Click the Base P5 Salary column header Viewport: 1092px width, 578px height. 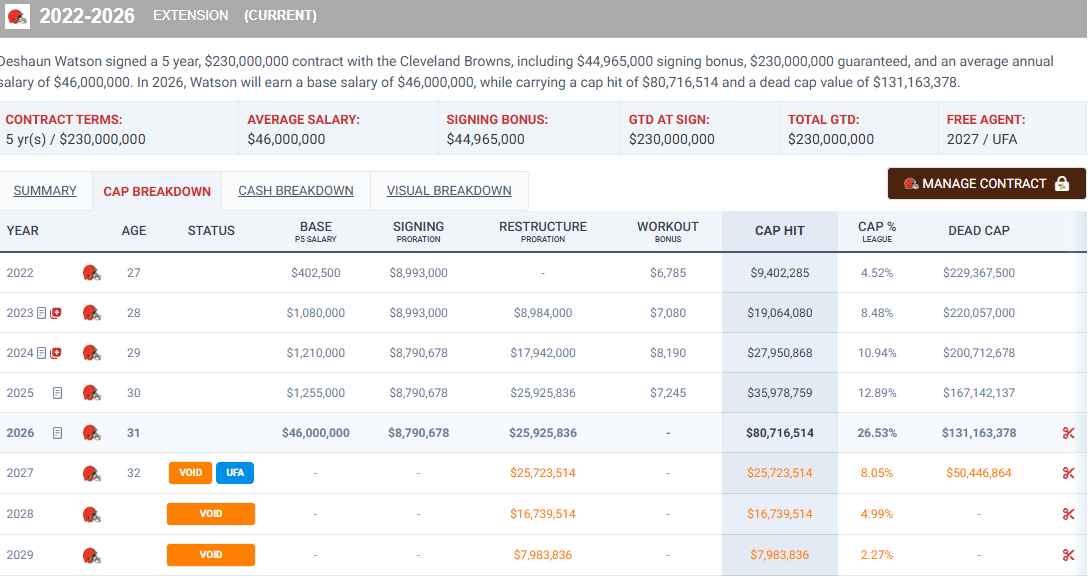315,231
